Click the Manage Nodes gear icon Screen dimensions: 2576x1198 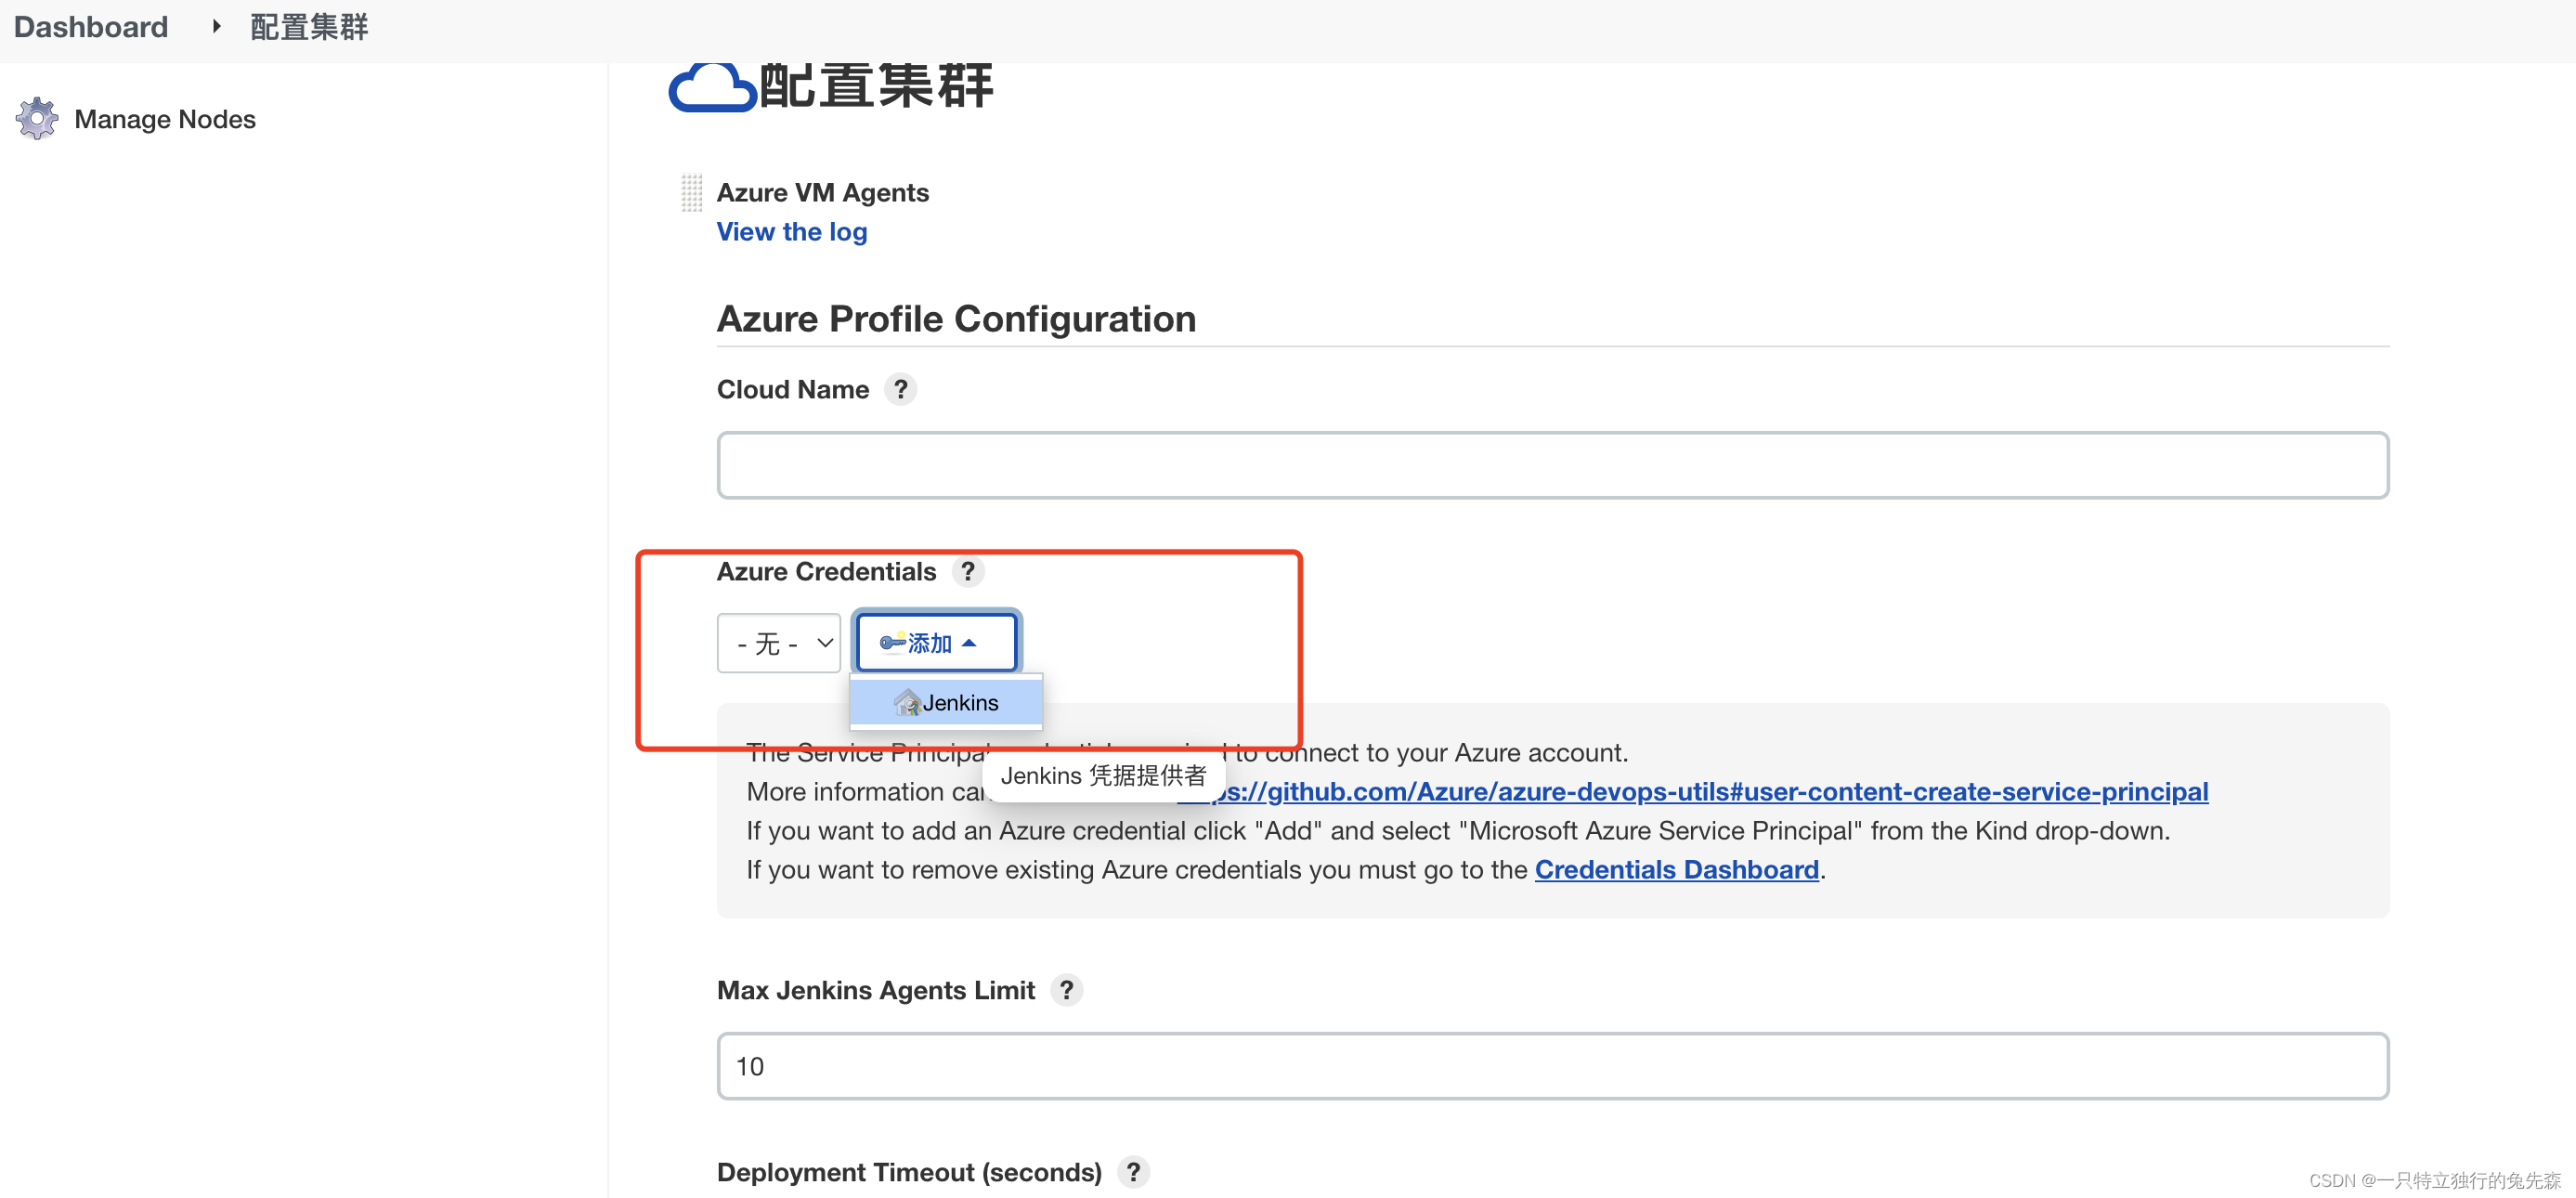pyautogui.click(x=37, y=119)
